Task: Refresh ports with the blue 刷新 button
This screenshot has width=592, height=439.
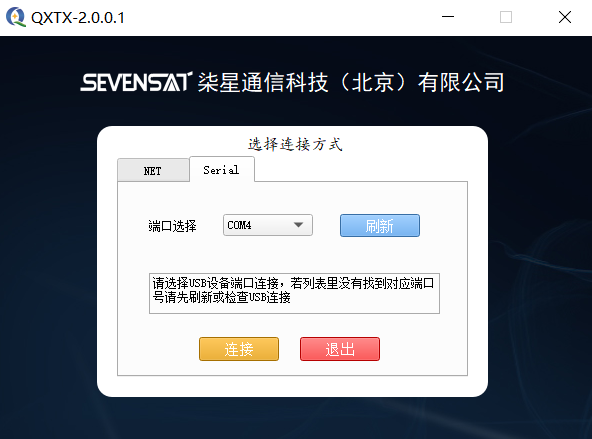Action: coord(379,225)
